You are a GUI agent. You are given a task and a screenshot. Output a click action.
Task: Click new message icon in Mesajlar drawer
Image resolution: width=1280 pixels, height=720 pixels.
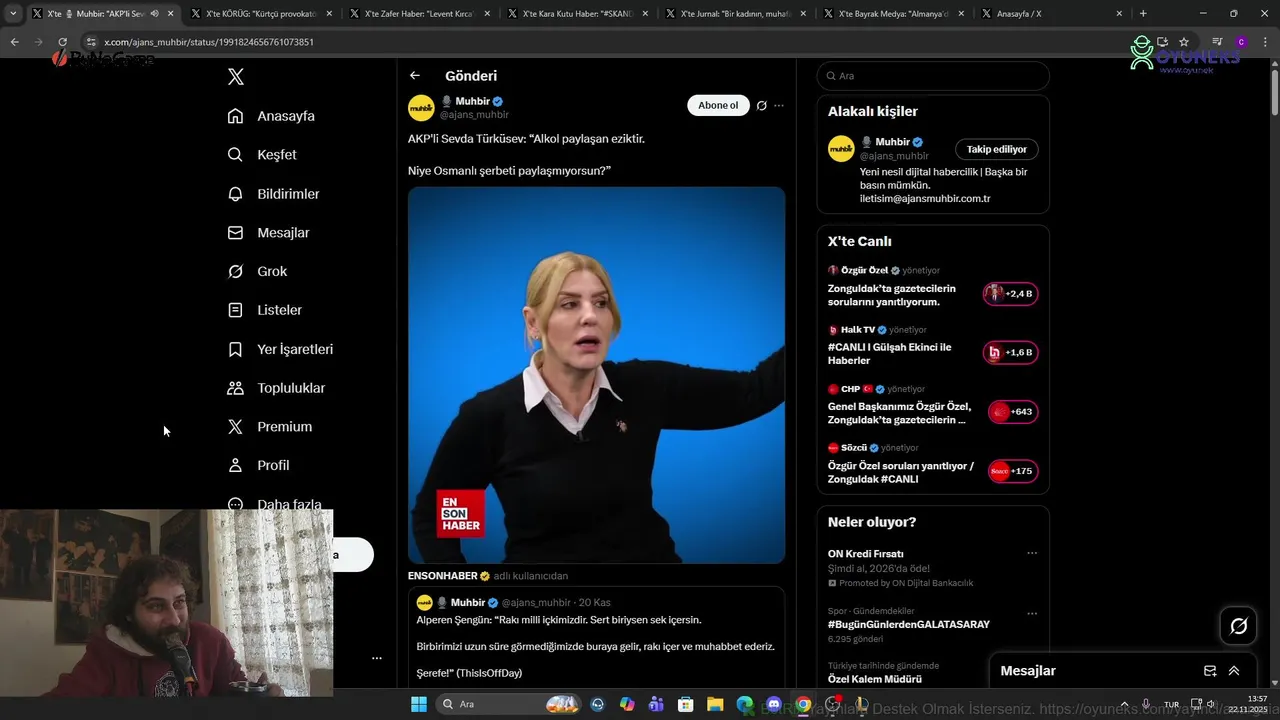point(1210,671)
